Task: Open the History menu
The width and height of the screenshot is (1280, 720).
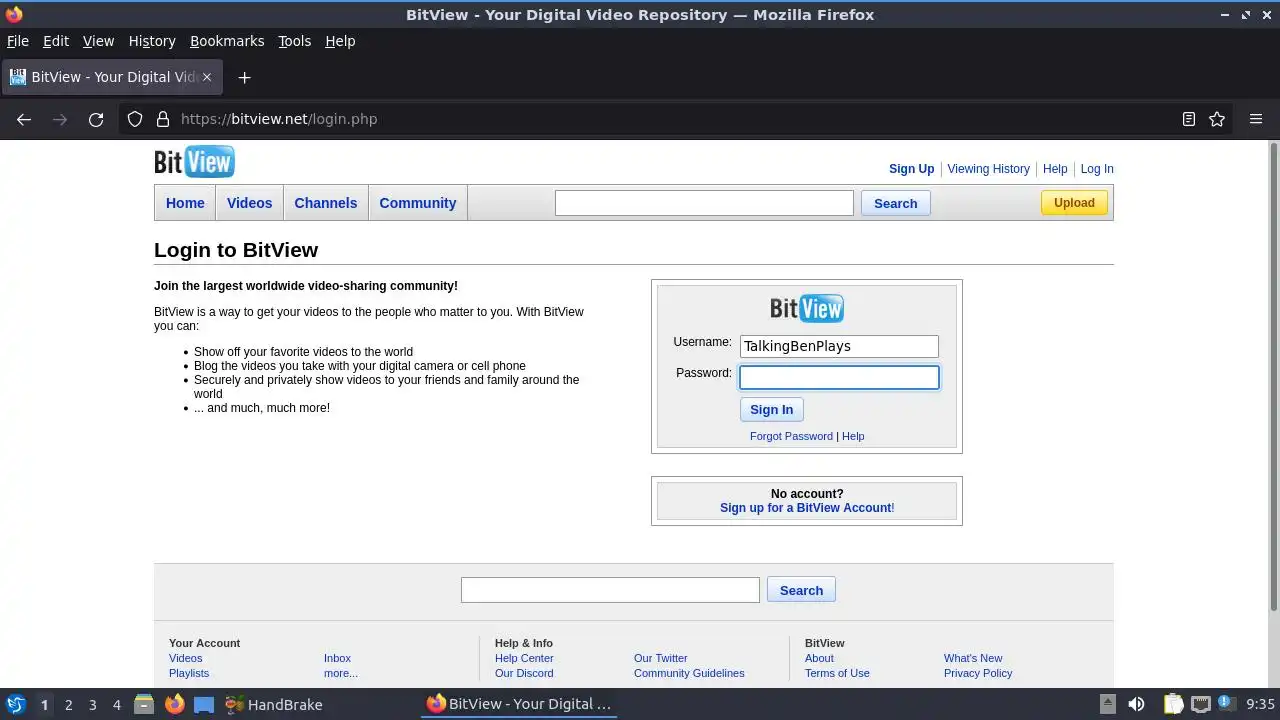Action: 152,41
